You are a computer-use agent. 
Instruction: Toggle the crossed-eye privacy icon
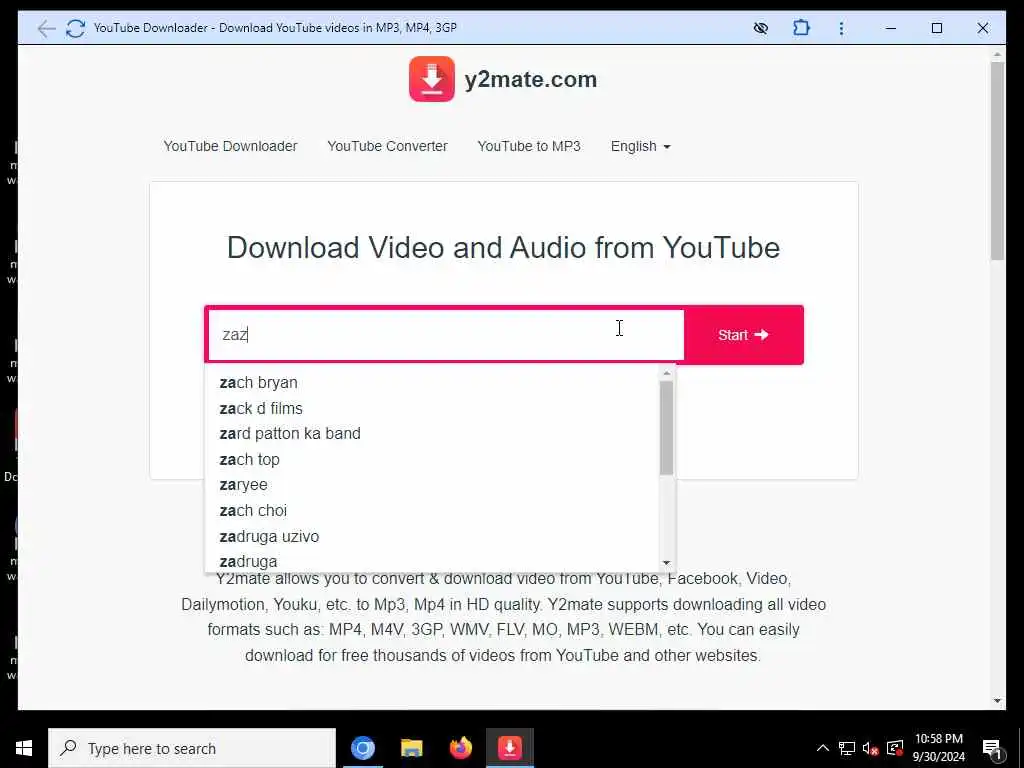[x=761, y=28]
